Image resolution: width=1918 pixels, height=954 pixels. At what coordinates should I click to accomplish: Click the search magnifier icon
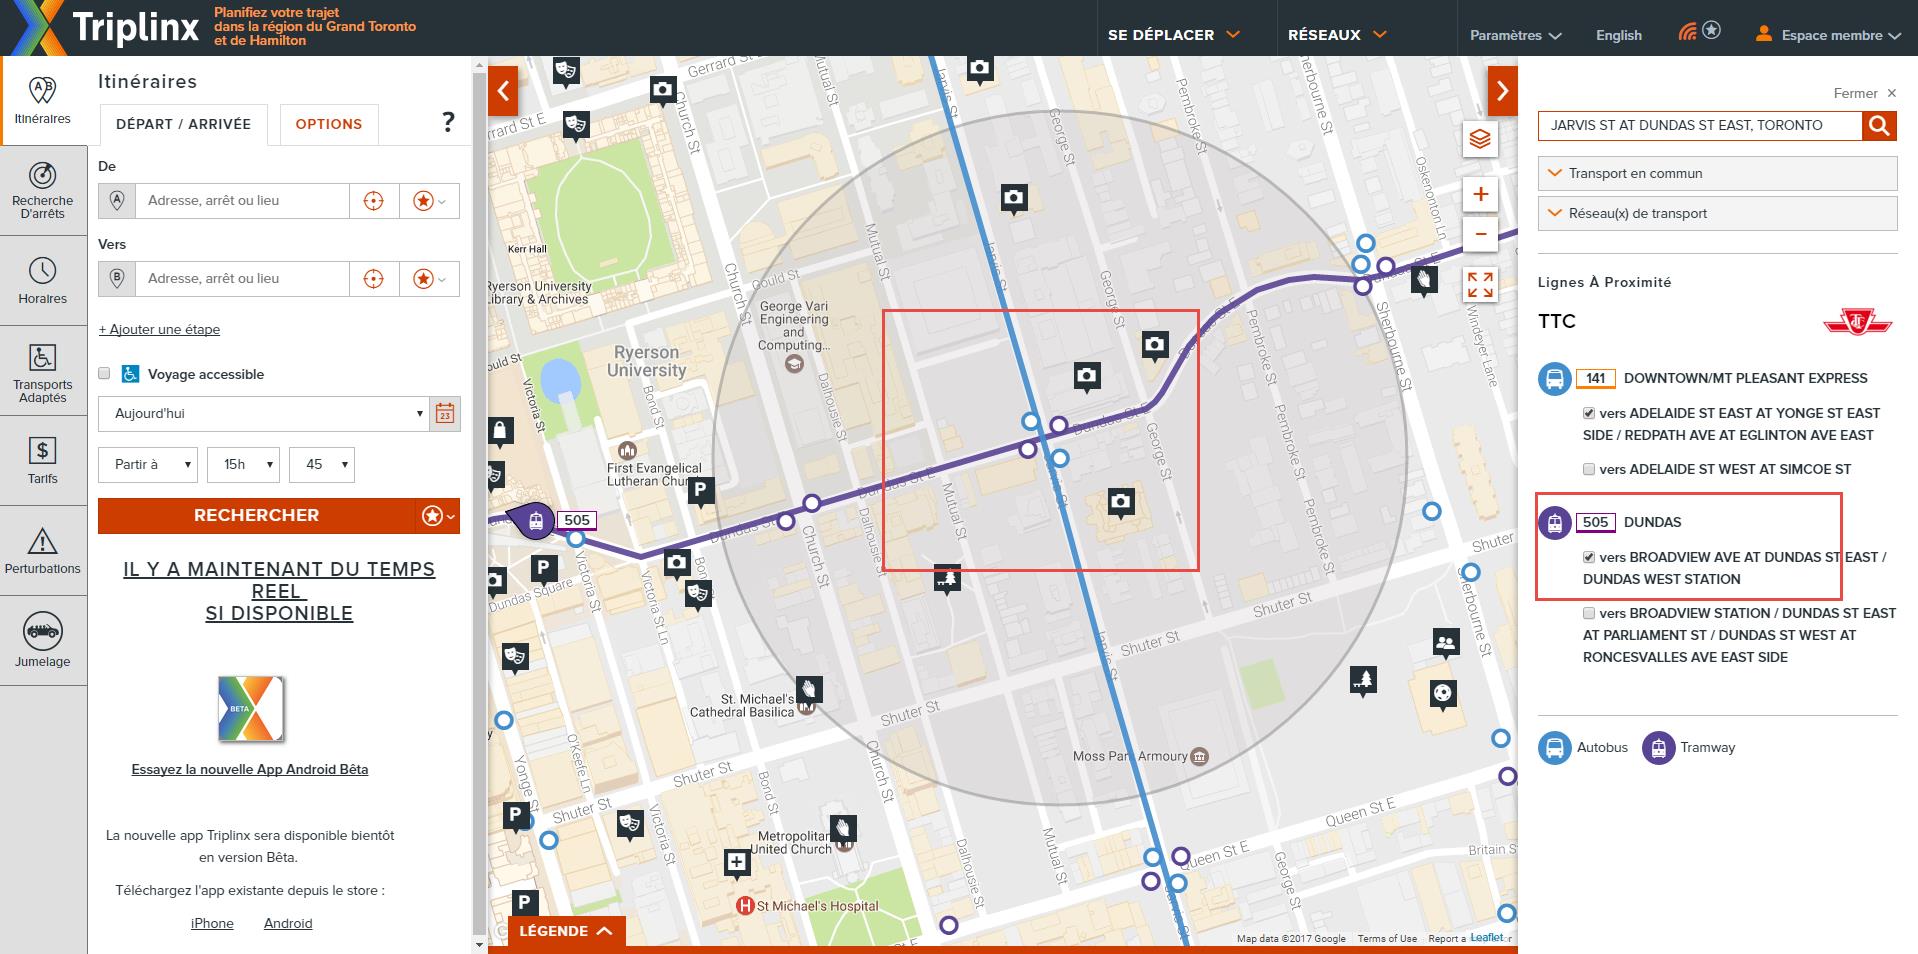click(x=1879, y=125)
